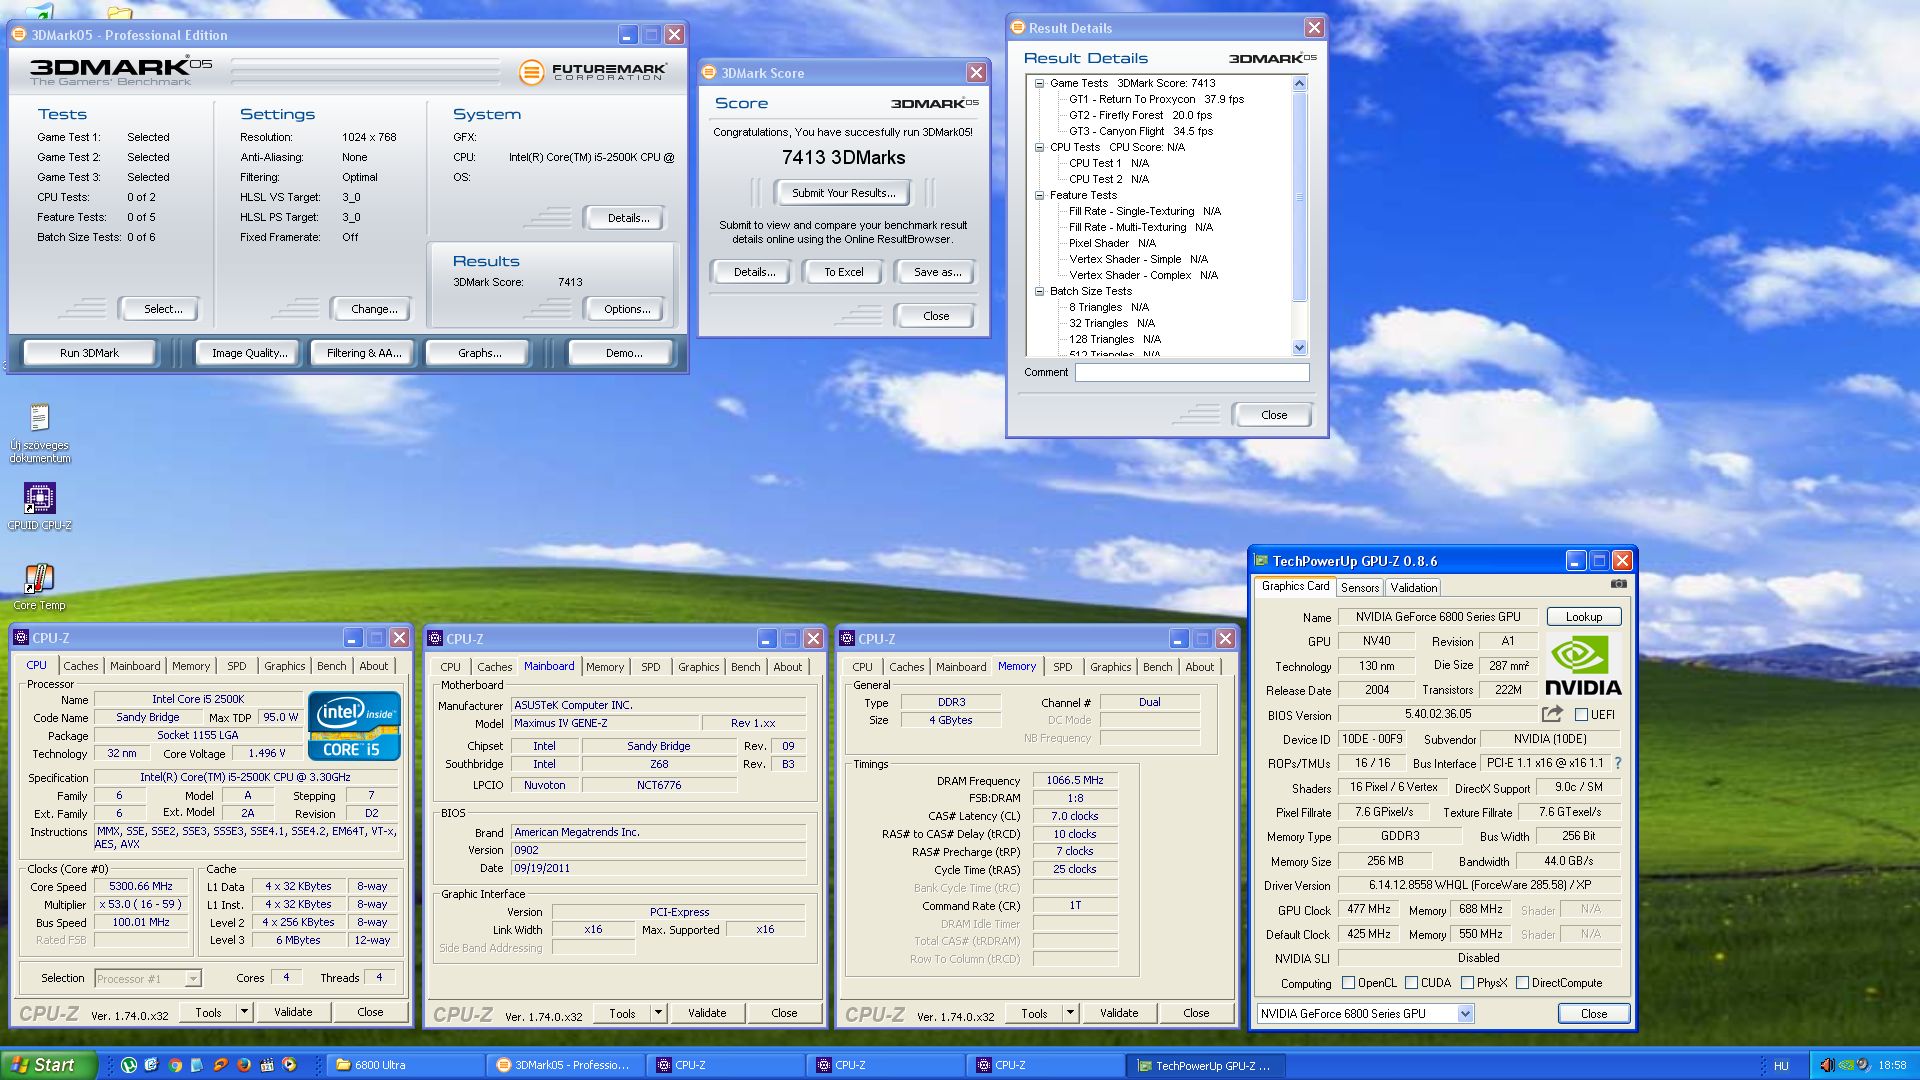Select GT2 - Firefly Forest result row

(x=1139, y=115)
